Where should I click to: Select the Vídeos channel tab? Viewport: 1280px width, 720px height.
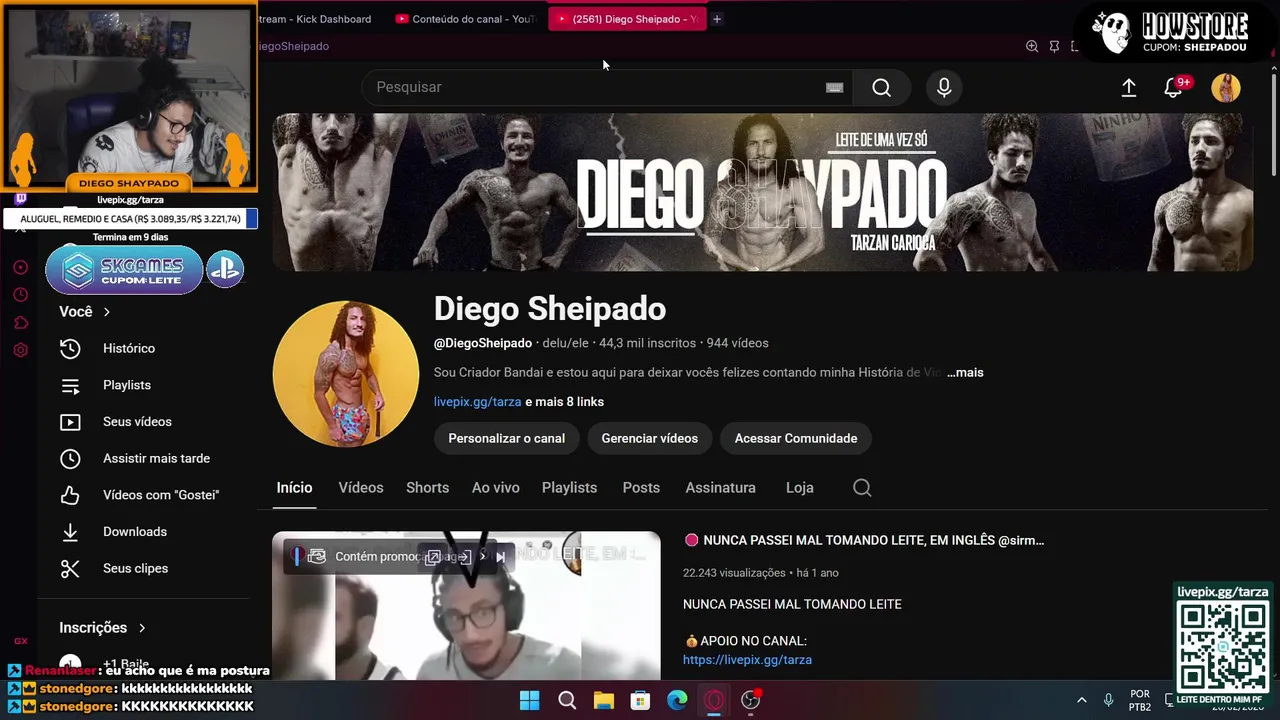point(361,488)
